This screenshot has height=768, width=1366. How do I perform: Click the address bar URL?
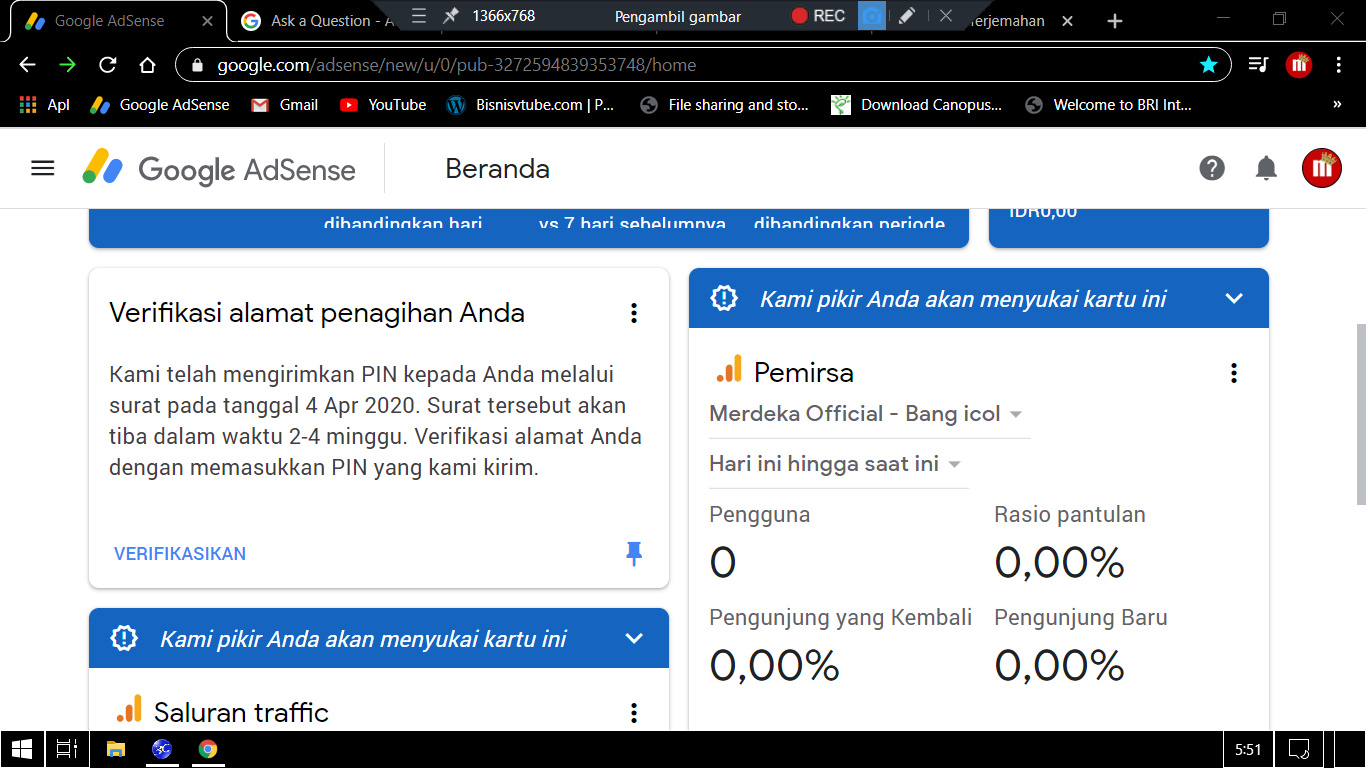(457, 65)
